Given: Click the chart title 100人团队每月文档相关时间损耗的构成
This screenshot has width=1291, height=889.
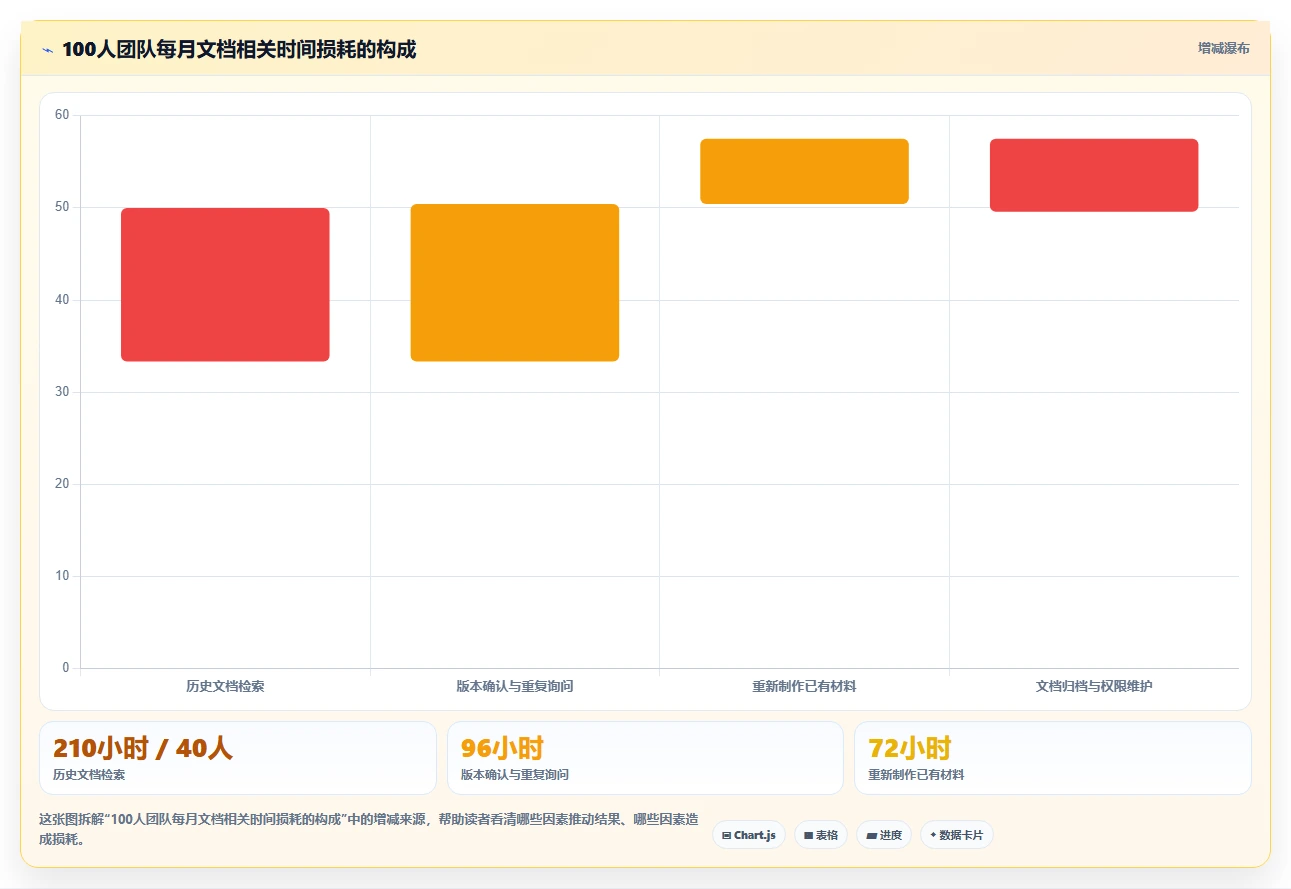Looking at the screenshot, I should click(x=239, y=50).
